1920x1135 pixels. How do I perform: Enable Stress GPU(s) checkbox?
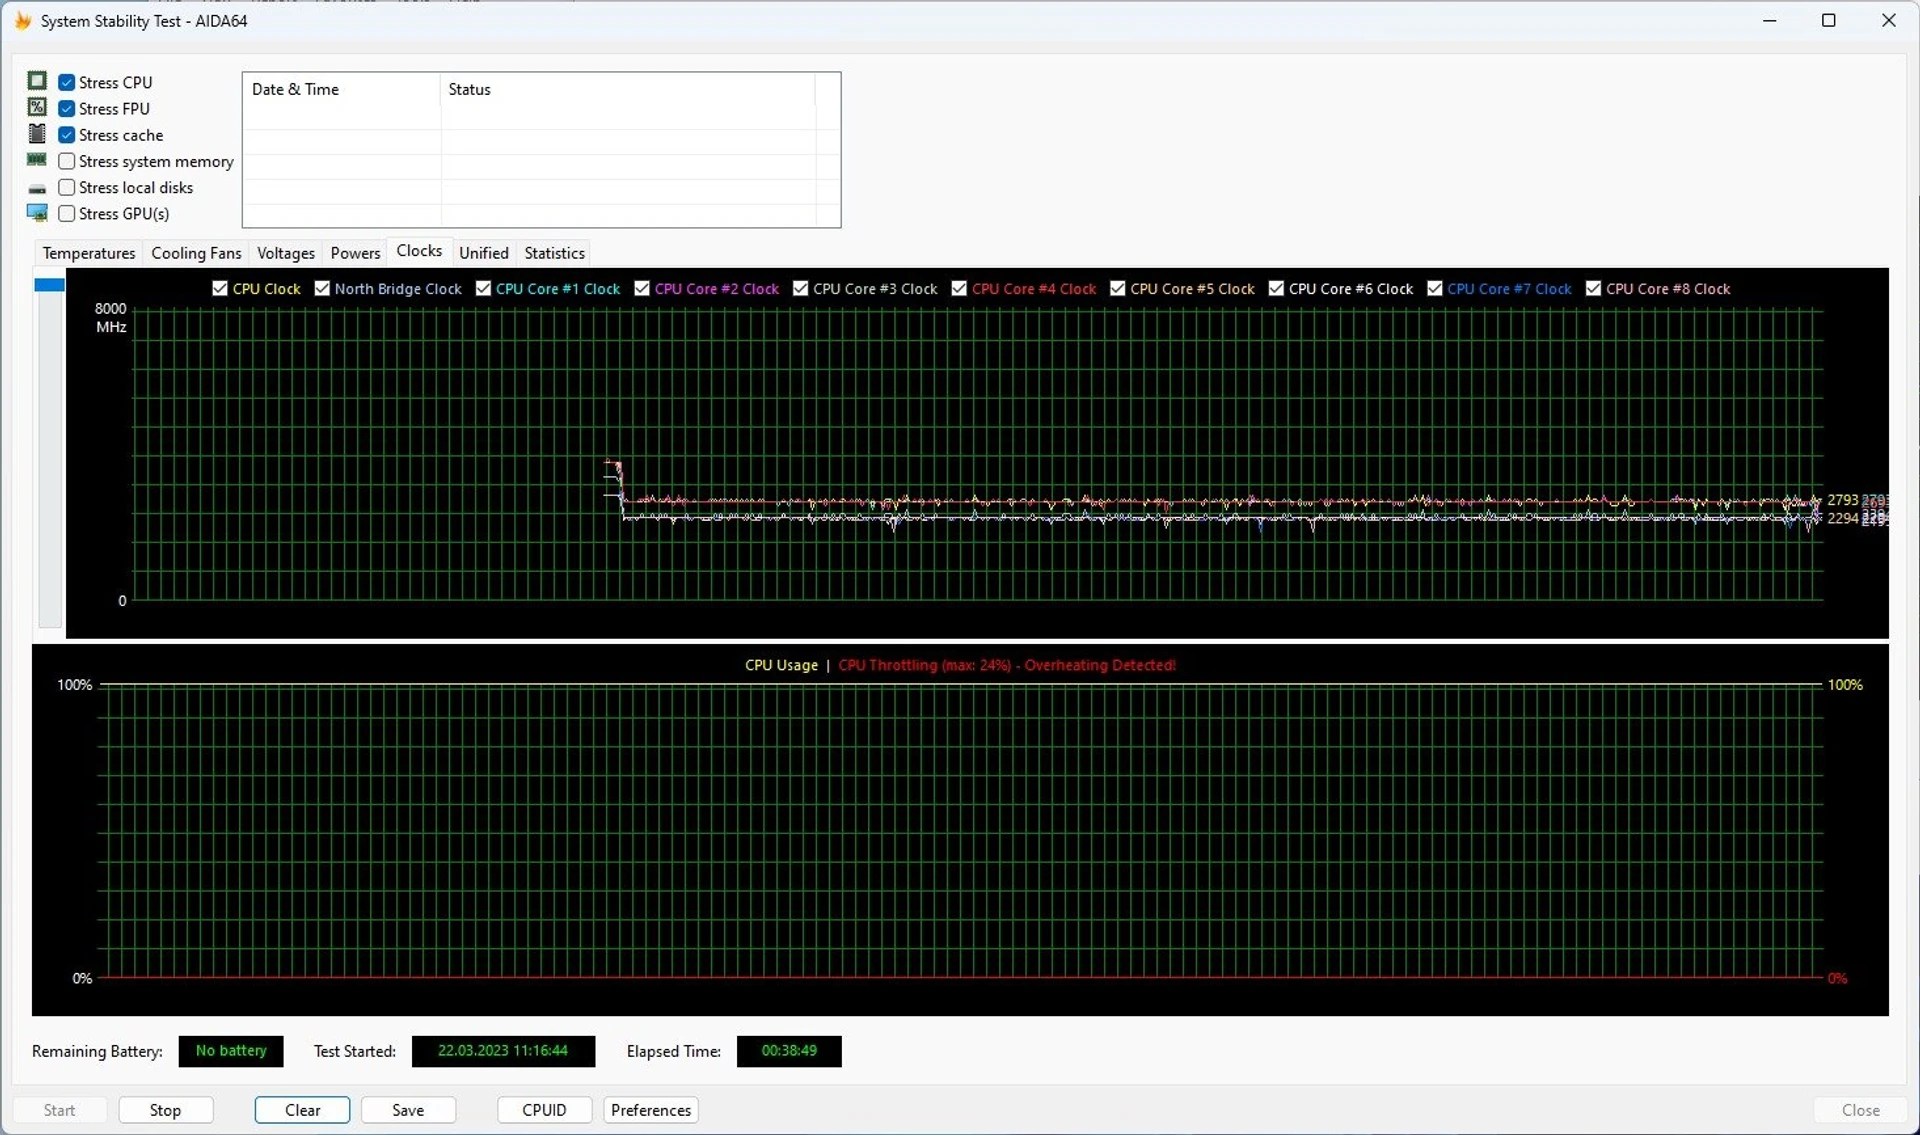tap(67, 213)
